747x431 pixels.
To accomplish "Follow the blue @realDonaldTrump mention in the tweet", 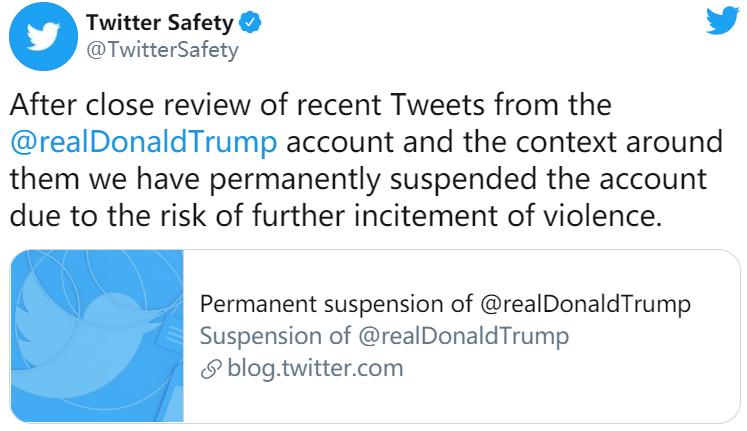I will click(143, 142).
